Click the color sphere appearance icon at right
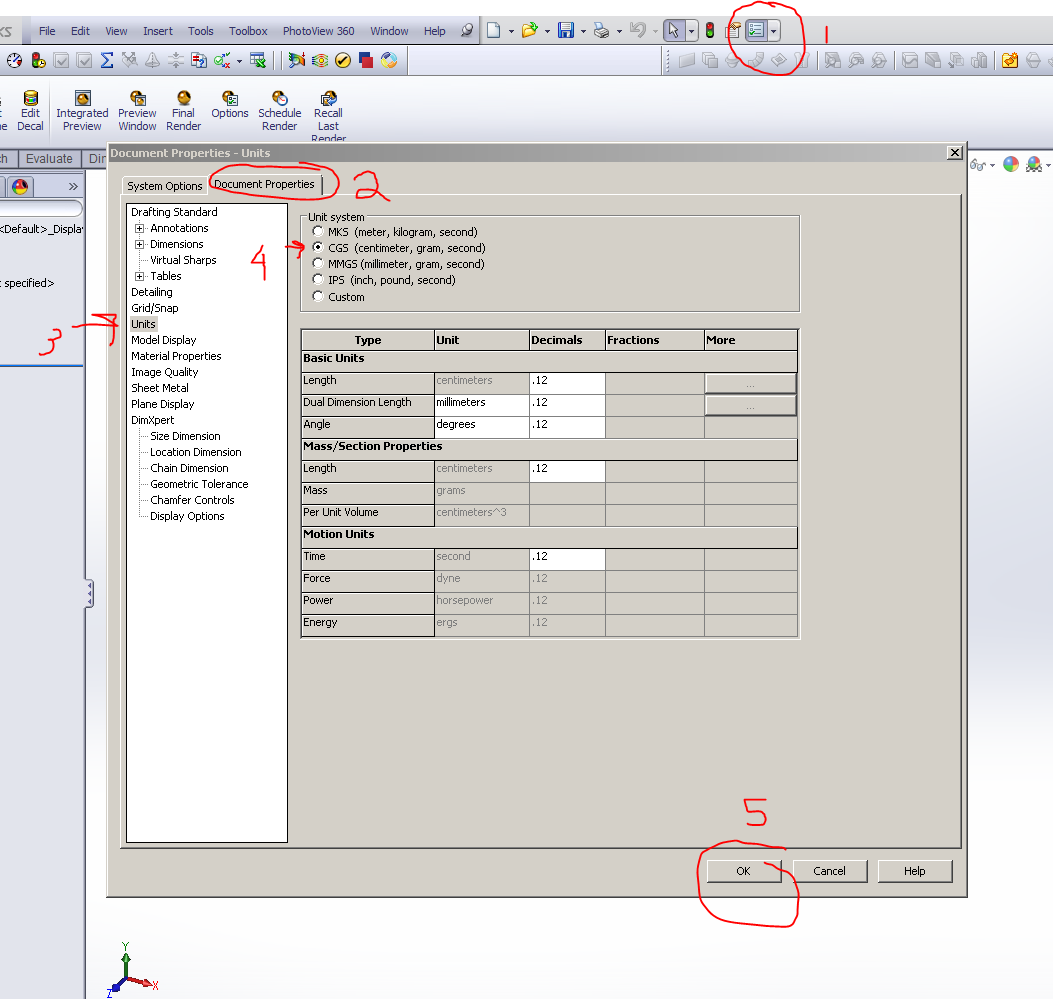Image resolution: width=1053 pixels, height=999 pixels. pyautogui.click(x=1011, y=164)
